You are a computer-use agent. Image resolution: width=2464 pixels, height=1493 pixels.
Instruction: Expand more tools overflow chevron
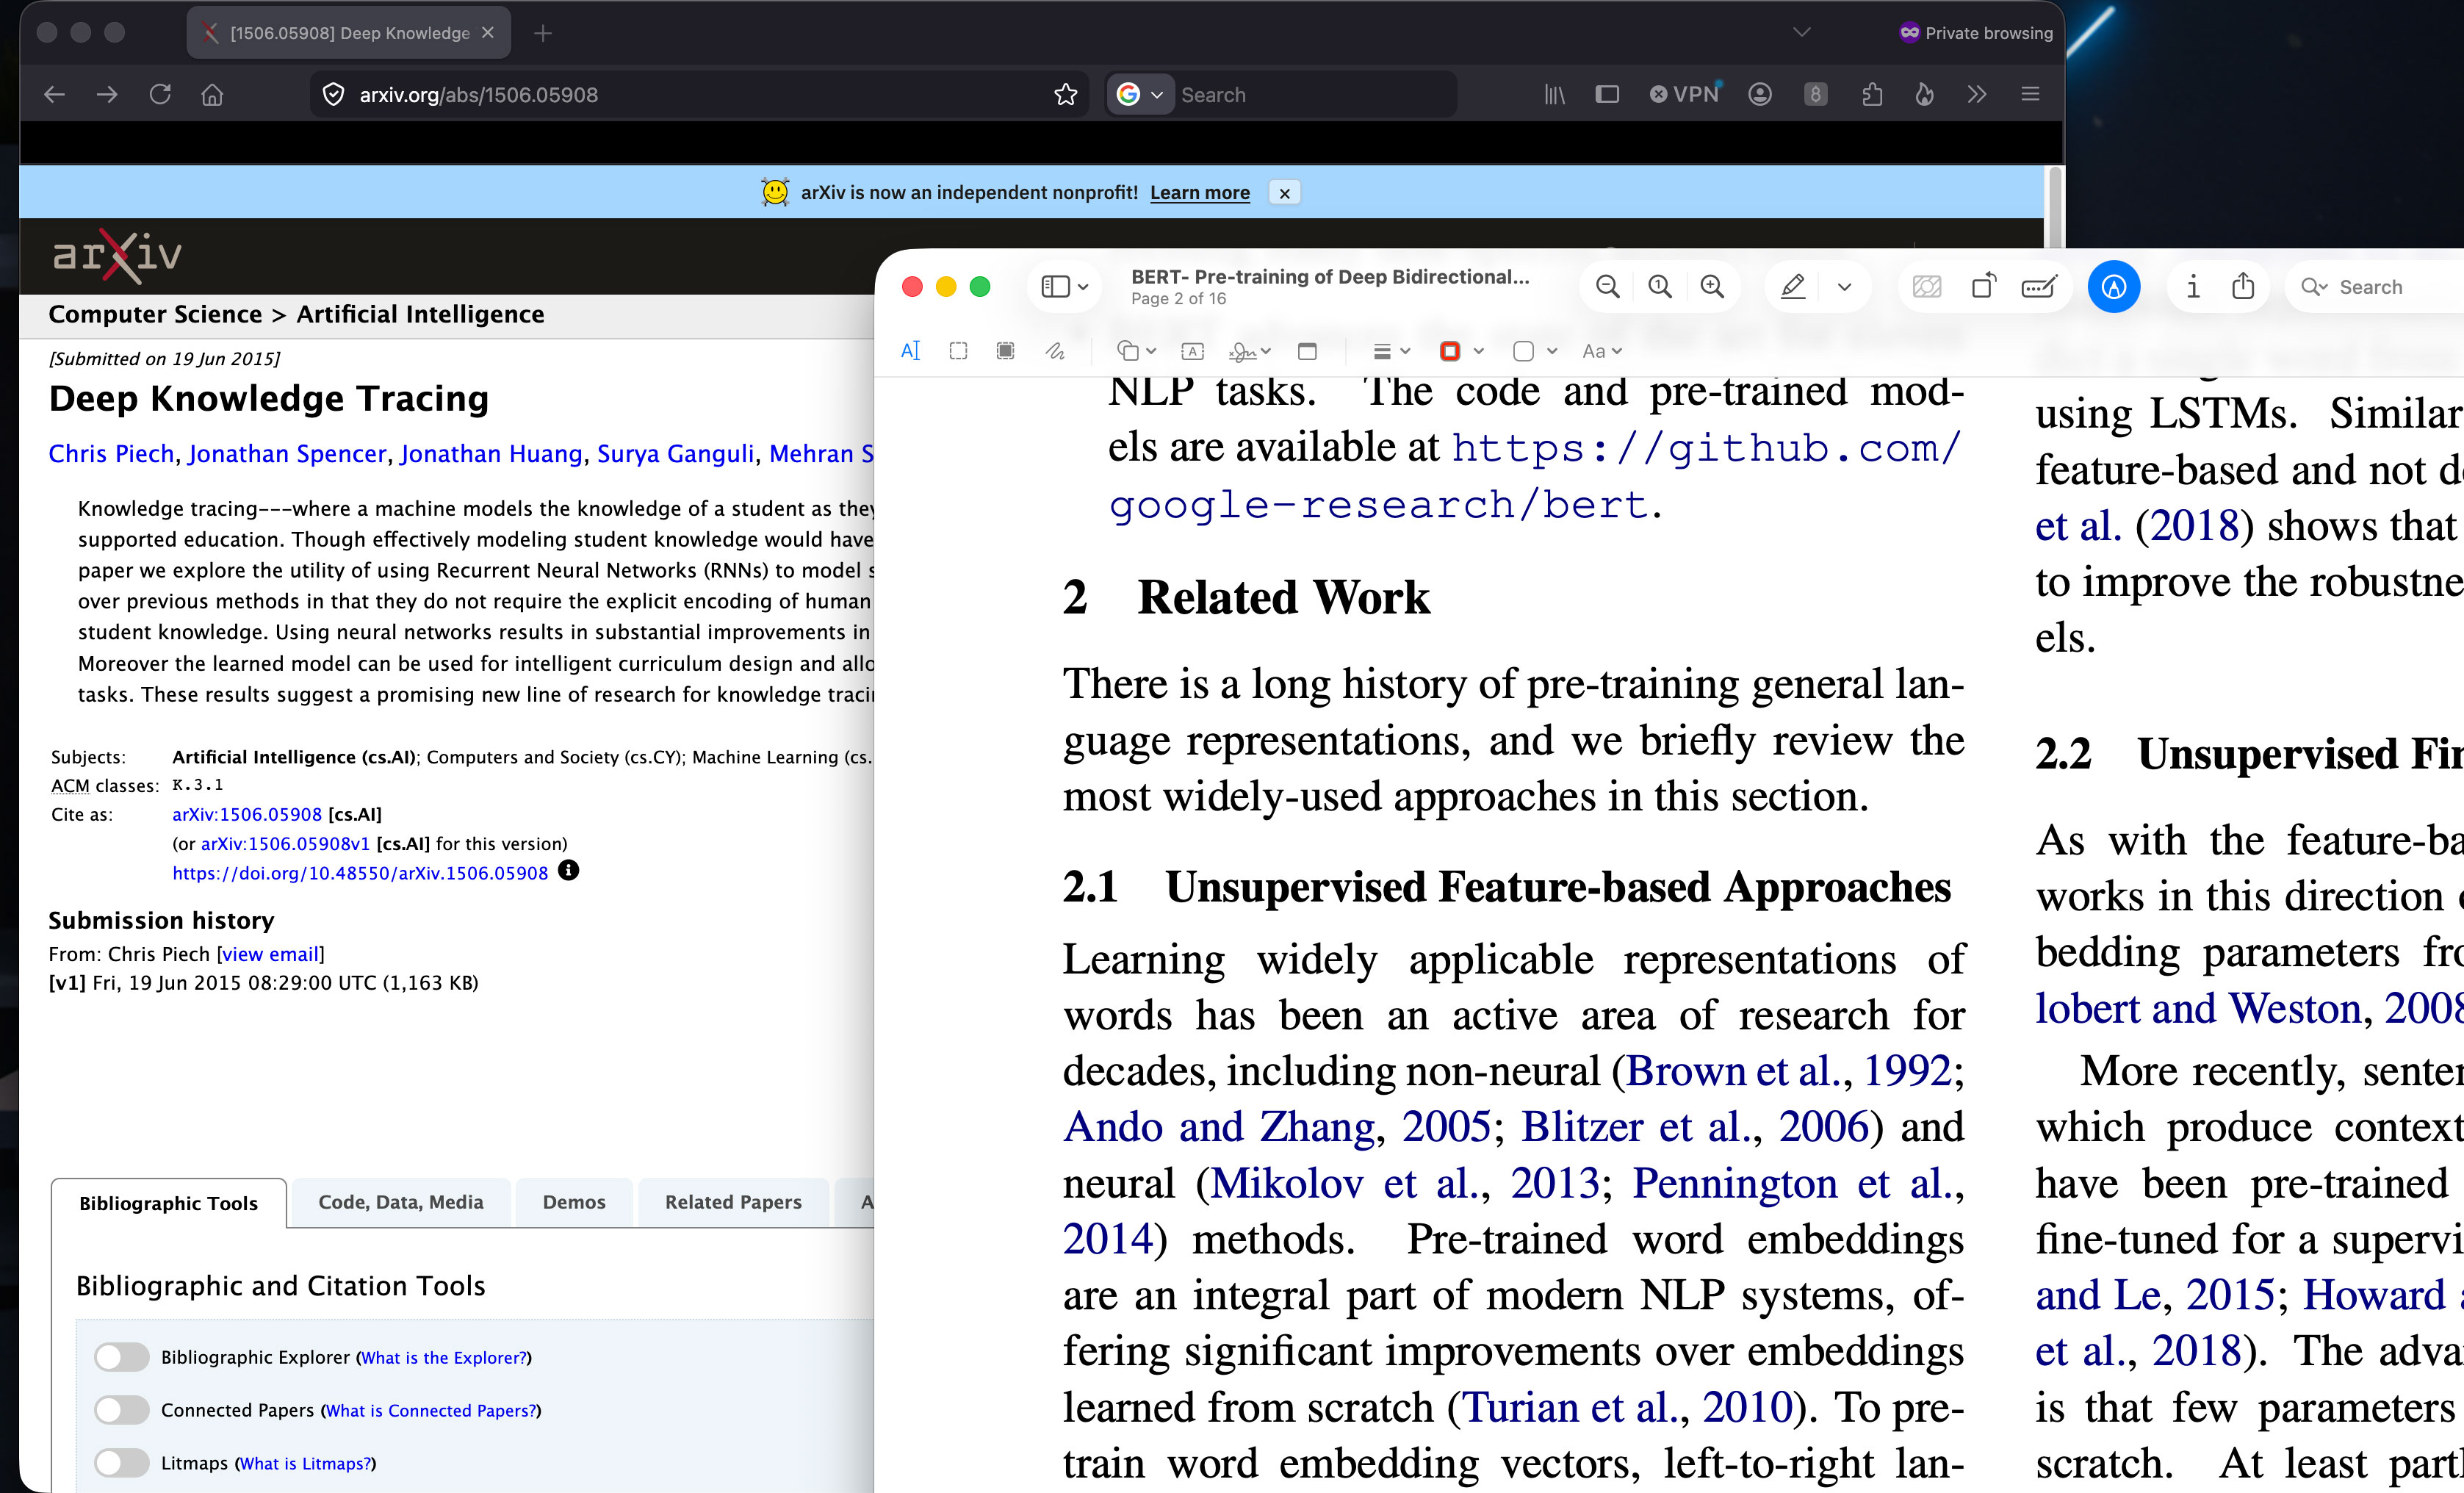tap(1977, 94)
